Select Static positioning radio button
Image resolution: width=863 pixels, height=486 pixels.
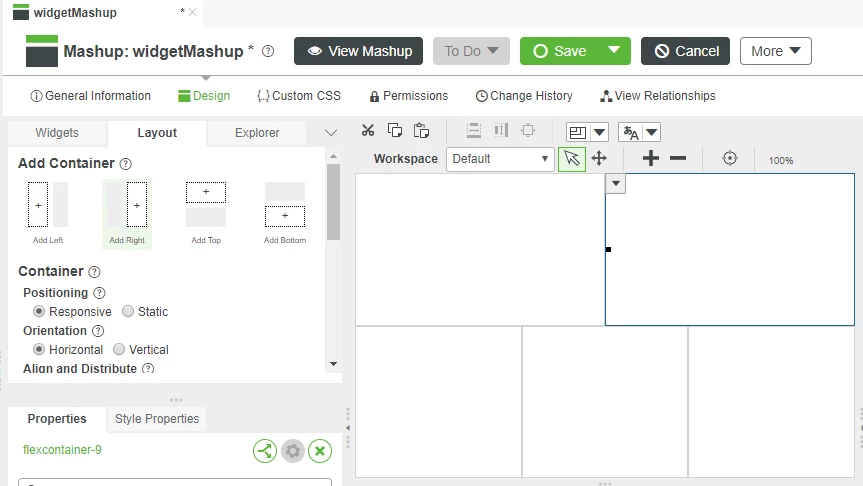(128, 312)
